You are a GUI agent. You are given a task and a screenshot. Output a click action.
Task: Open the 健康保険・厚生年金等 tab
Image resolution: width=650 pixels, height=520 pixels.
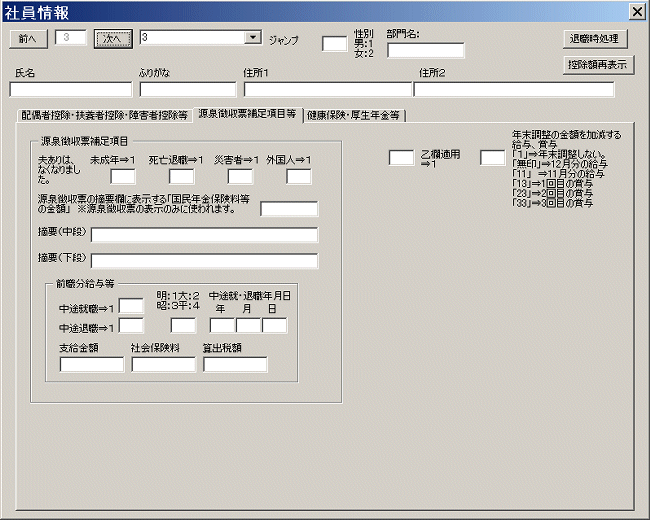(x=353, y=116)
